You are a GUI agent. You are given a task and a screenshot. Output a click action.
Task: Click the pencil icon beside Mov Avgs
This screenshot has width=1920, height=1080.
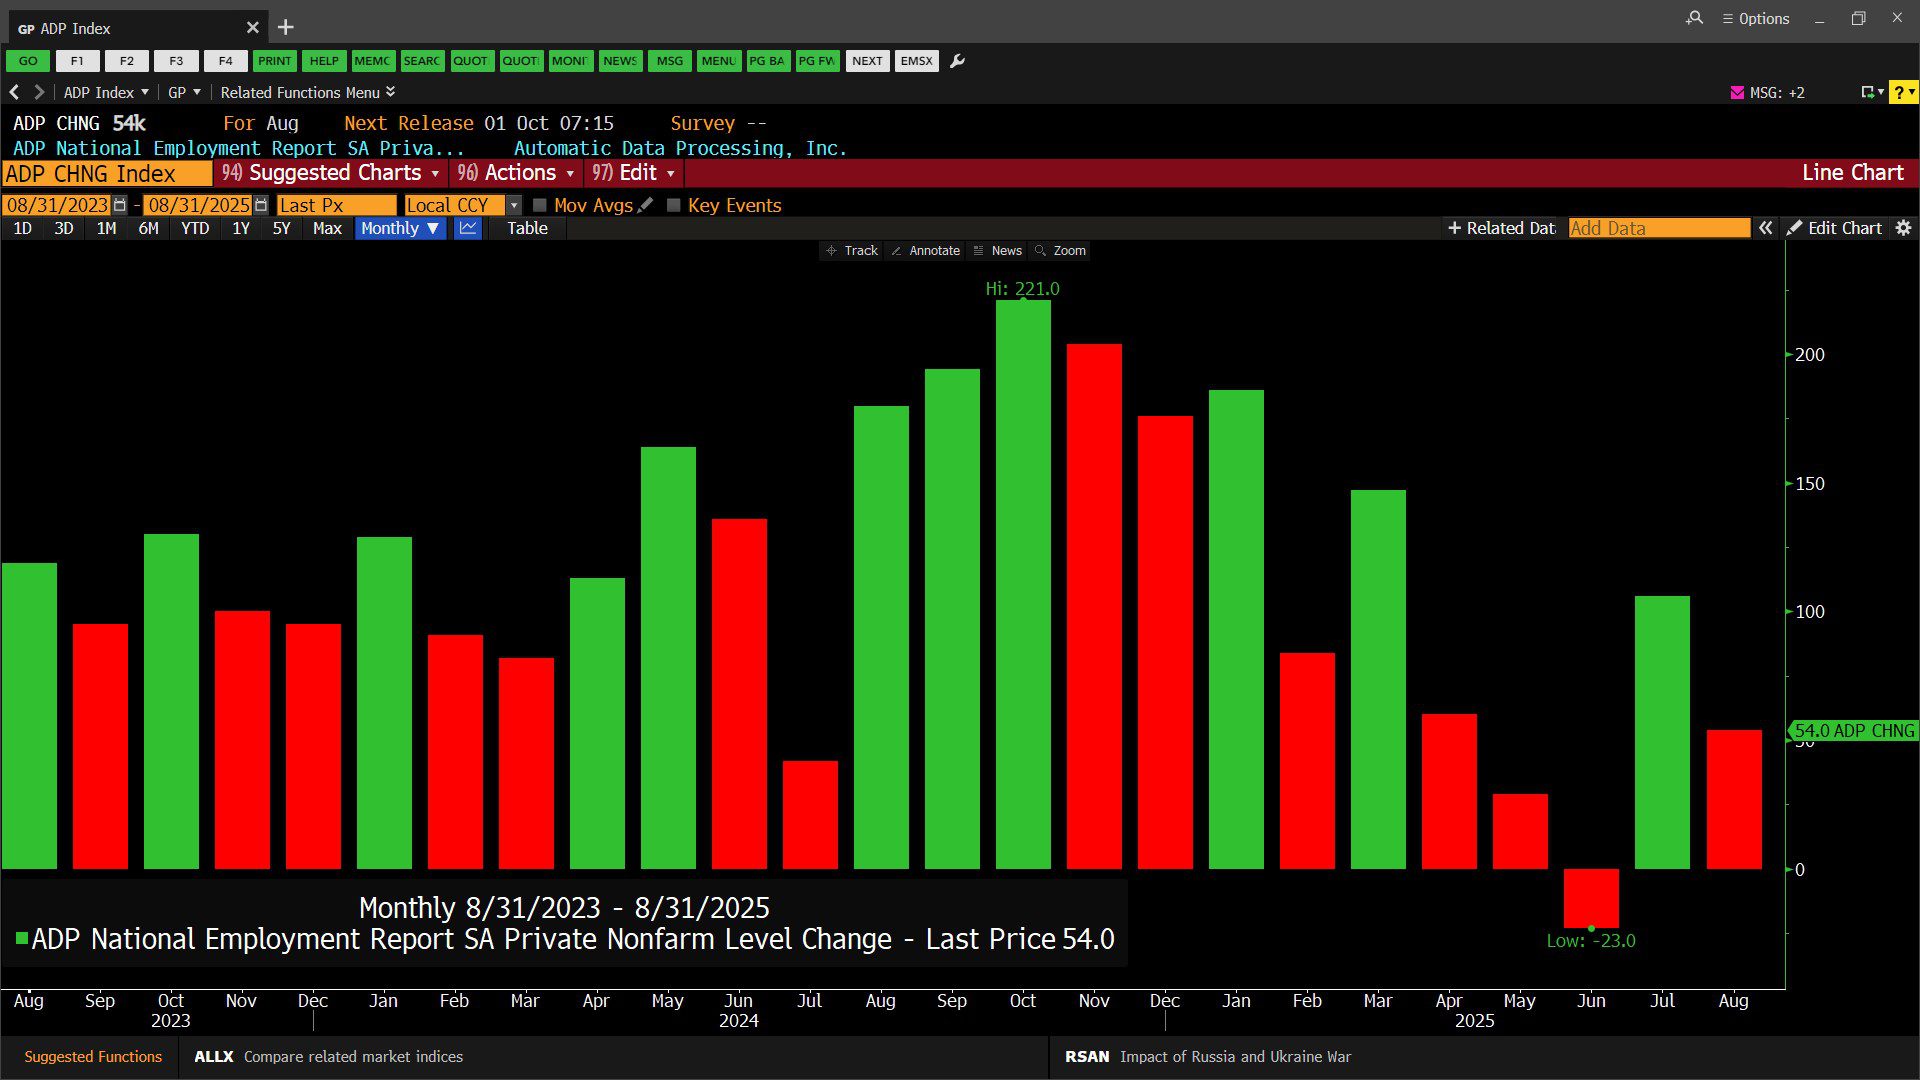coord(646,205)
